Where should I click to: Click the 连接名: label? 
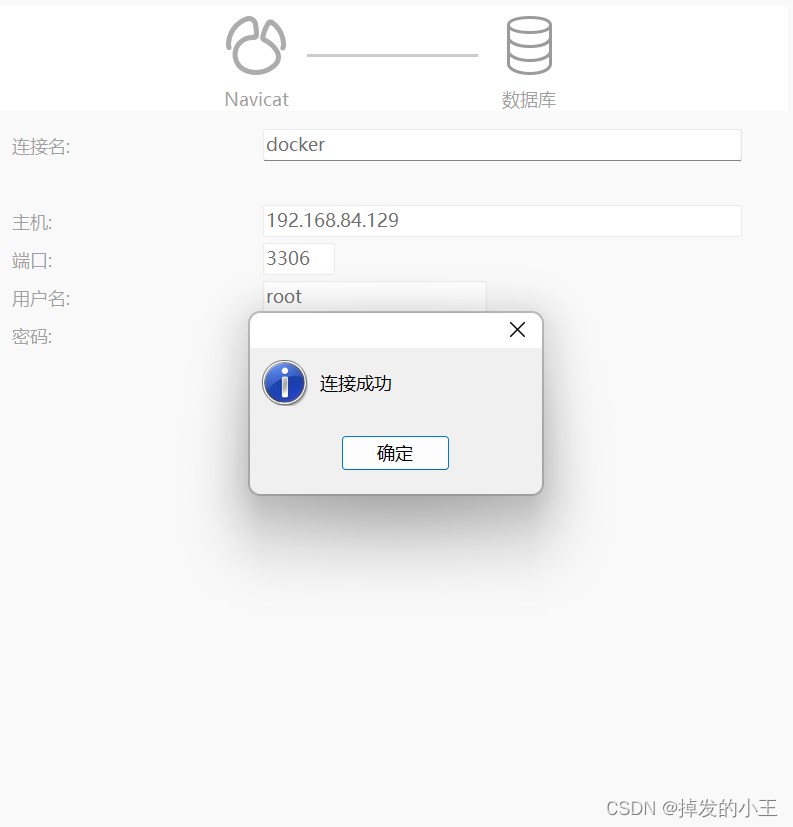coord(41,147)
